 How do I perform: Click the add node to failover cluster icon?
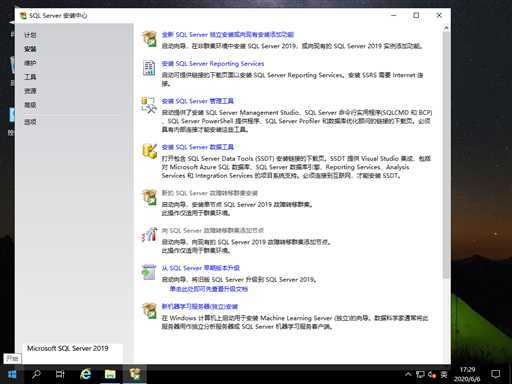[149, 235]
